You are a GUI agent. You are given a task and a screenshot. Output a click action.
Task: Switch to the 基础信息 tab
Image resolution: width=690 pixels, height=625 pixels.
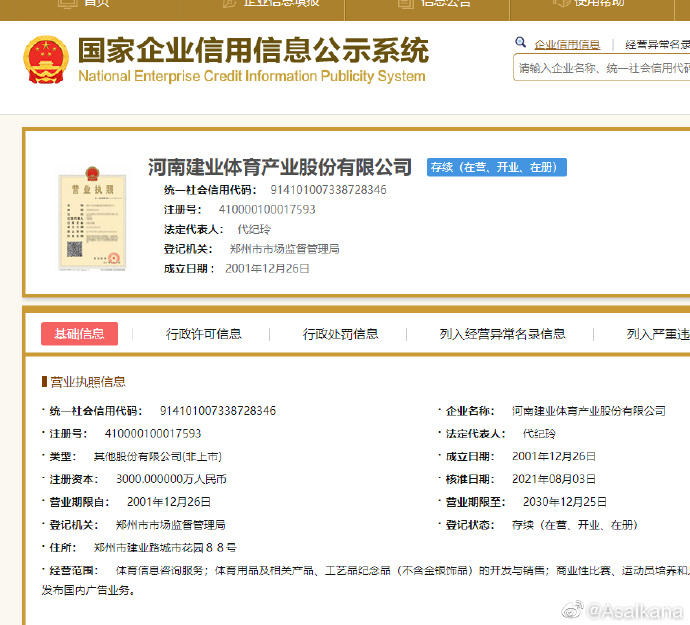tap(79, 334)
